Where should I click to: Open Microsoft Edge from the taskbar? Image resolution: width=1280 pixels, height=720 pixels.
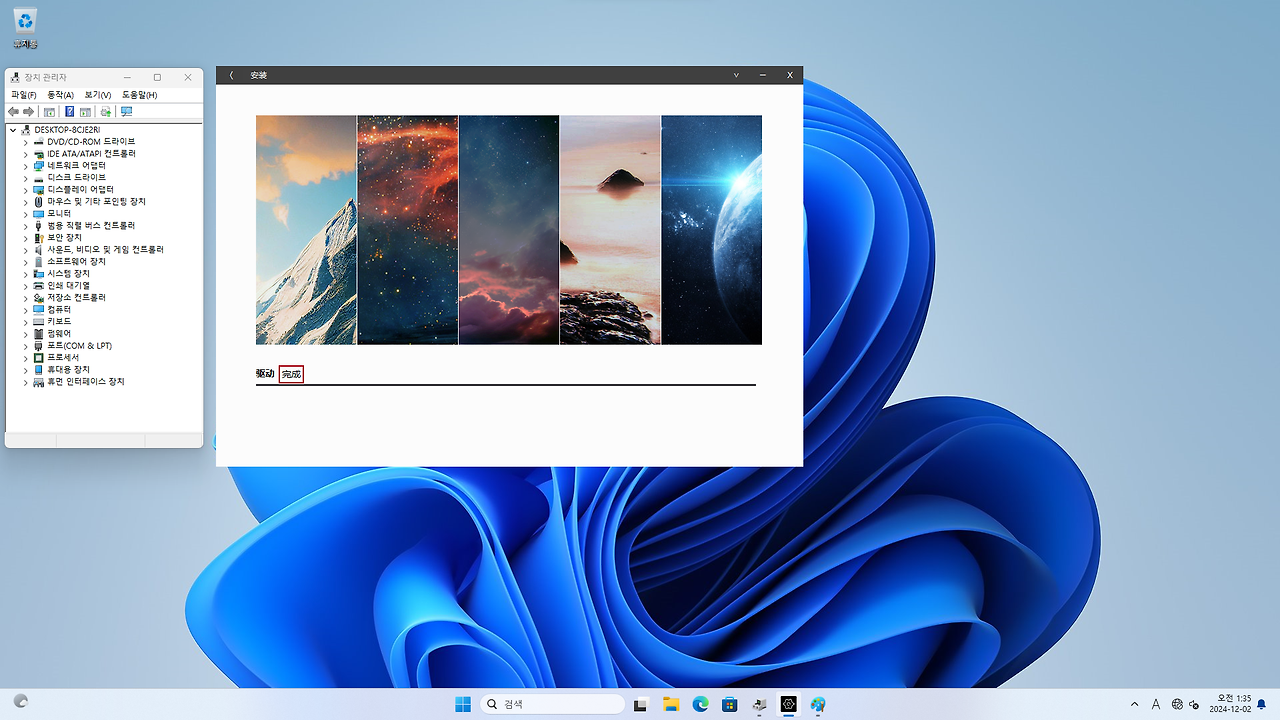[x=700, y=704]
